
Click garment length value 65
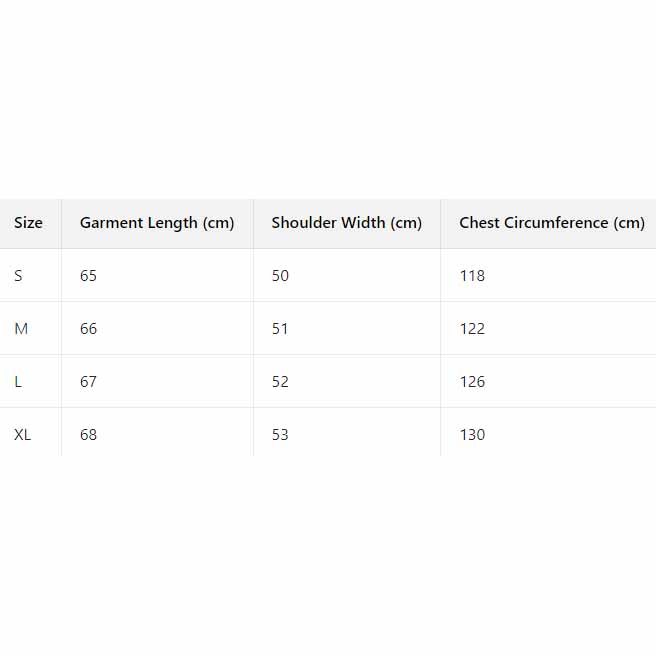(88, 276)
